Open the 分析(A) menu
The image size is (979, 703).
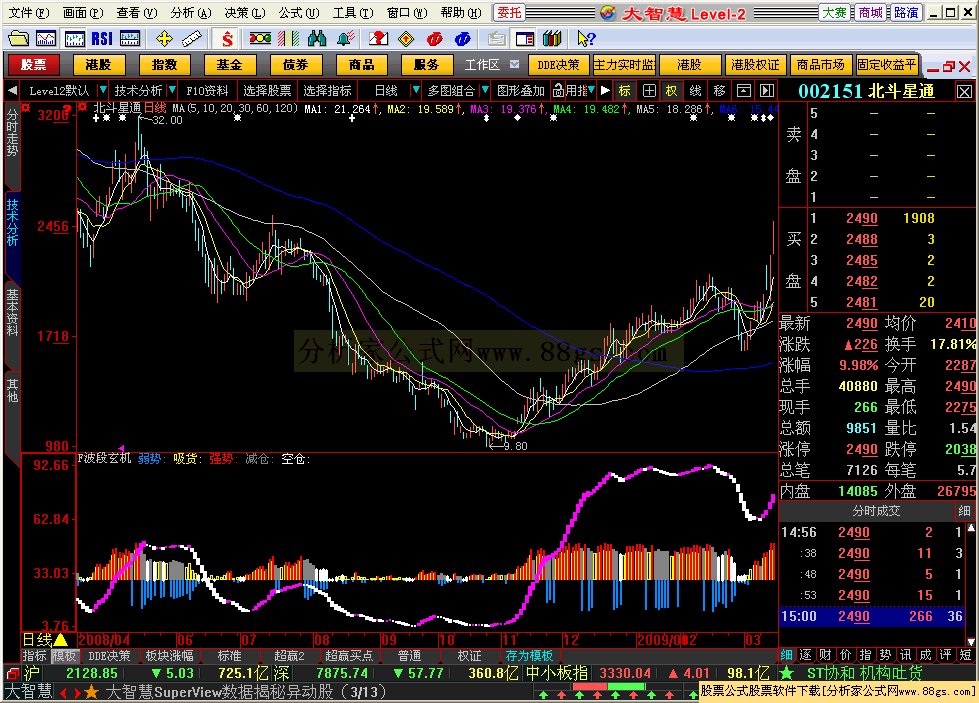click(x=190, y=12)
